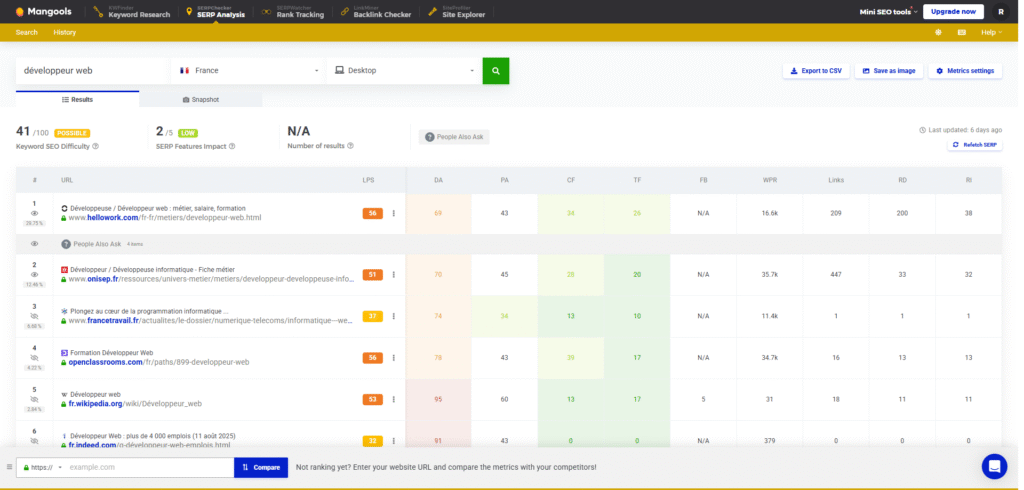This screenshot has width=1024, height=490.
Task: Open KWFinder Keyword Research tool
Action: (131, 11)
